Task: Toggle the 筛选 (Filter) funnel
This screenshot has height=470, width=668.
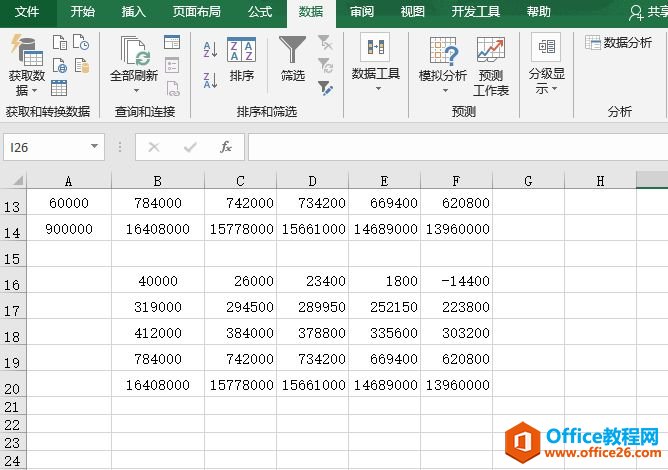Action: [x=293, y=60]
